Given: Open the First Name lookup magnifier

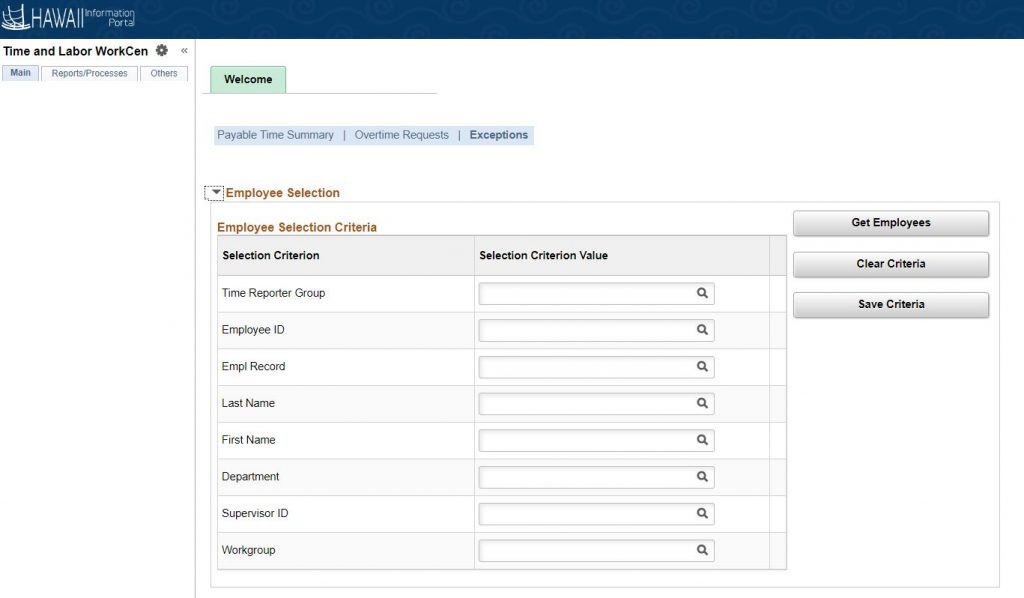Looking at the screenshot, I should click(x=703, y=440).
